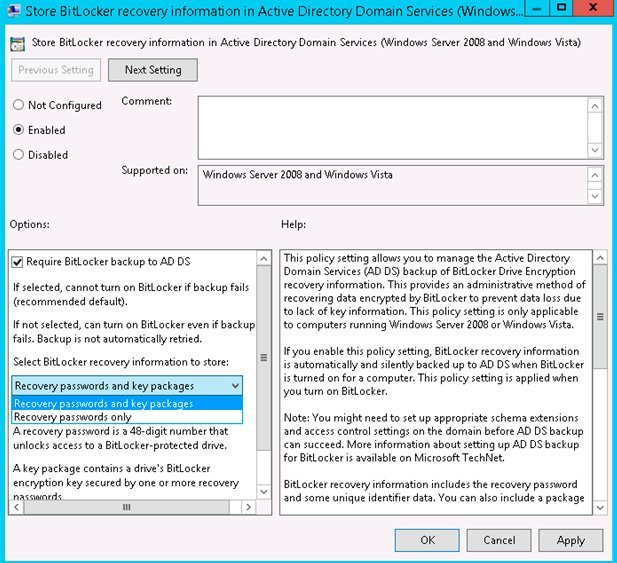Click Options pane horizontal scroll left arrow
Image resolution: width=617 pixels, height=563 pixels.
17,507
